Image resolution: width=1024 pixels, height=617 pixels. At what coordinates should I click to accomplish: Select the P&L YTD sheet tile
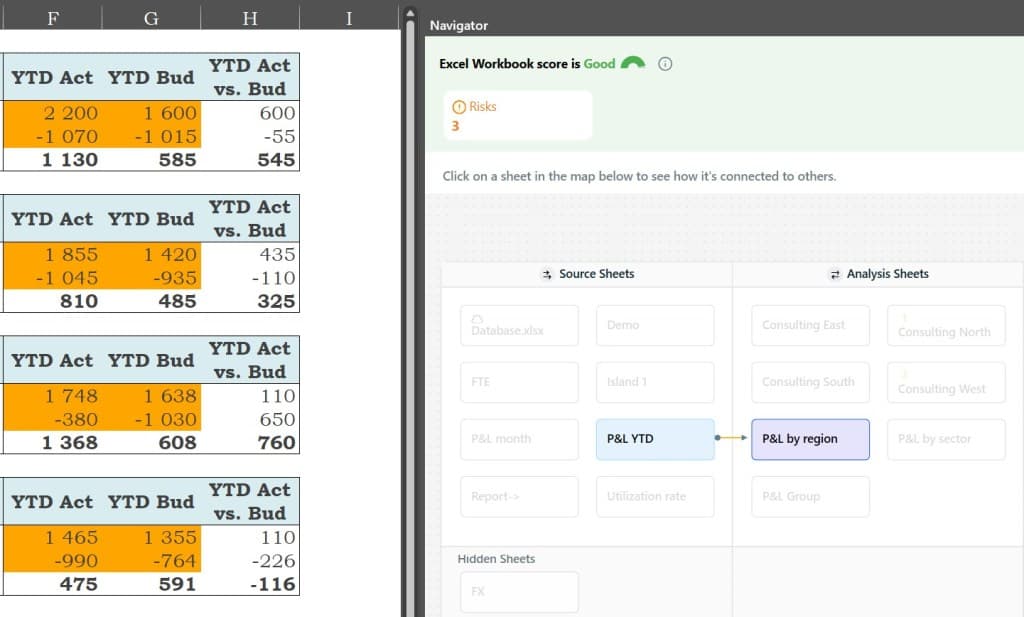pyautogui.click(x=655, y=439)
